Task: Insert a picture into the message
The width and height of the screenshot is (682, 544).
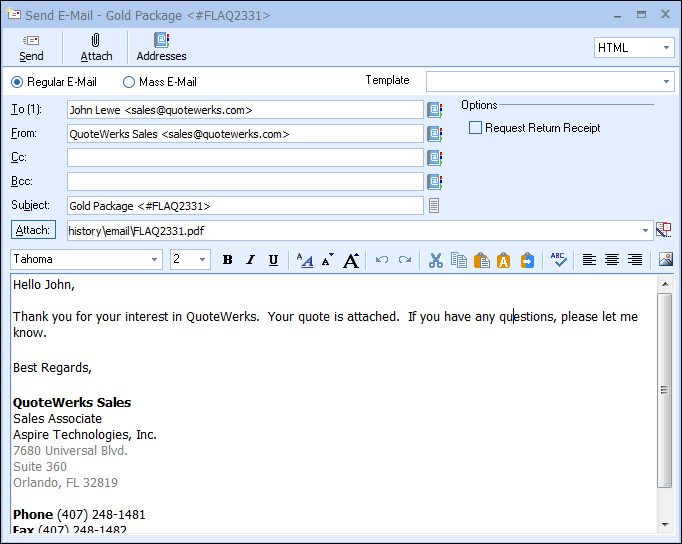Action: [x=666, y=260]
